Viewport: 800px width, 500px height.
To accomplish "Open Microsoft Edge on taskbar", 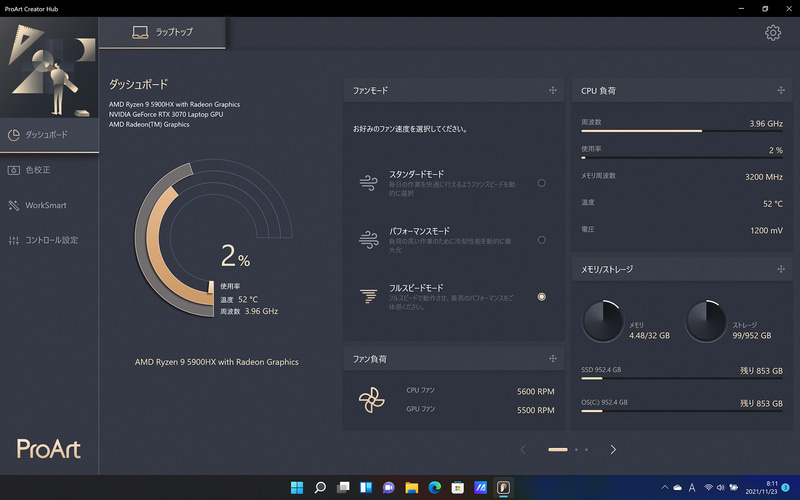I will [x=435, y=487].
